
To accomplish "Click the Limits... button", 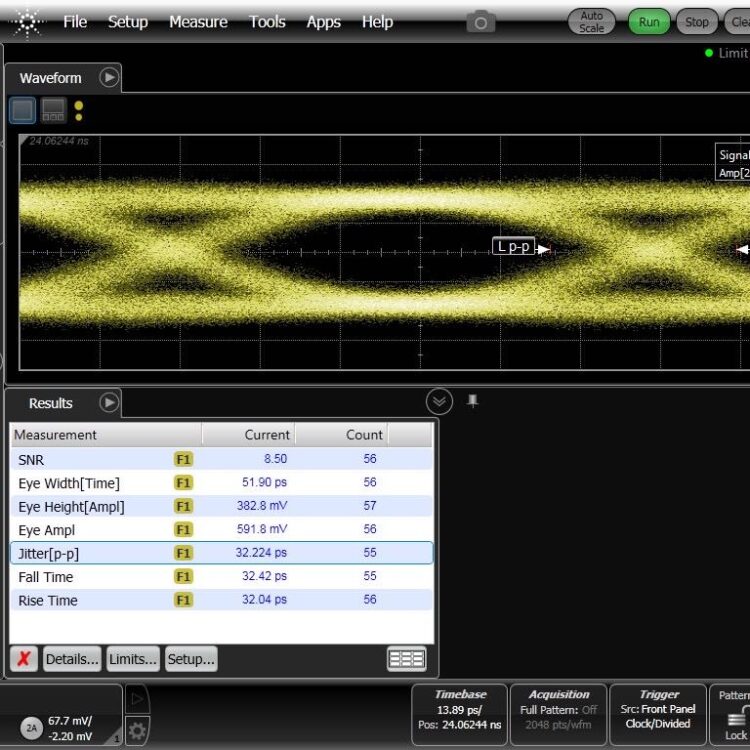I will coord(133,659).
